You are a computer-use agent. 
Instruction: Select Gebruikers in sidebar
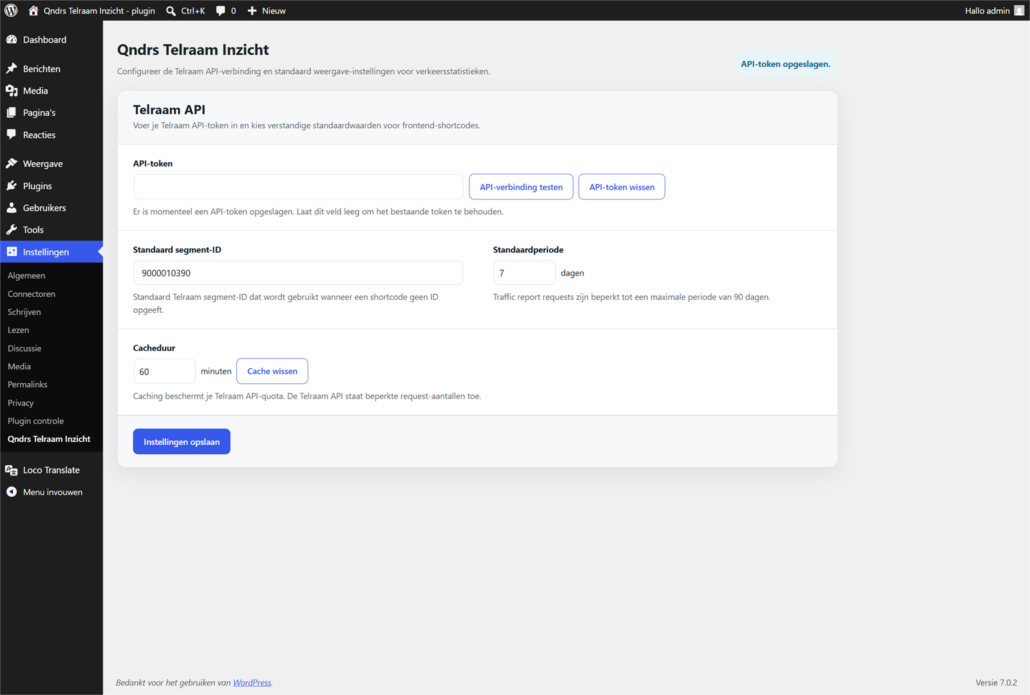coord(45,208)
